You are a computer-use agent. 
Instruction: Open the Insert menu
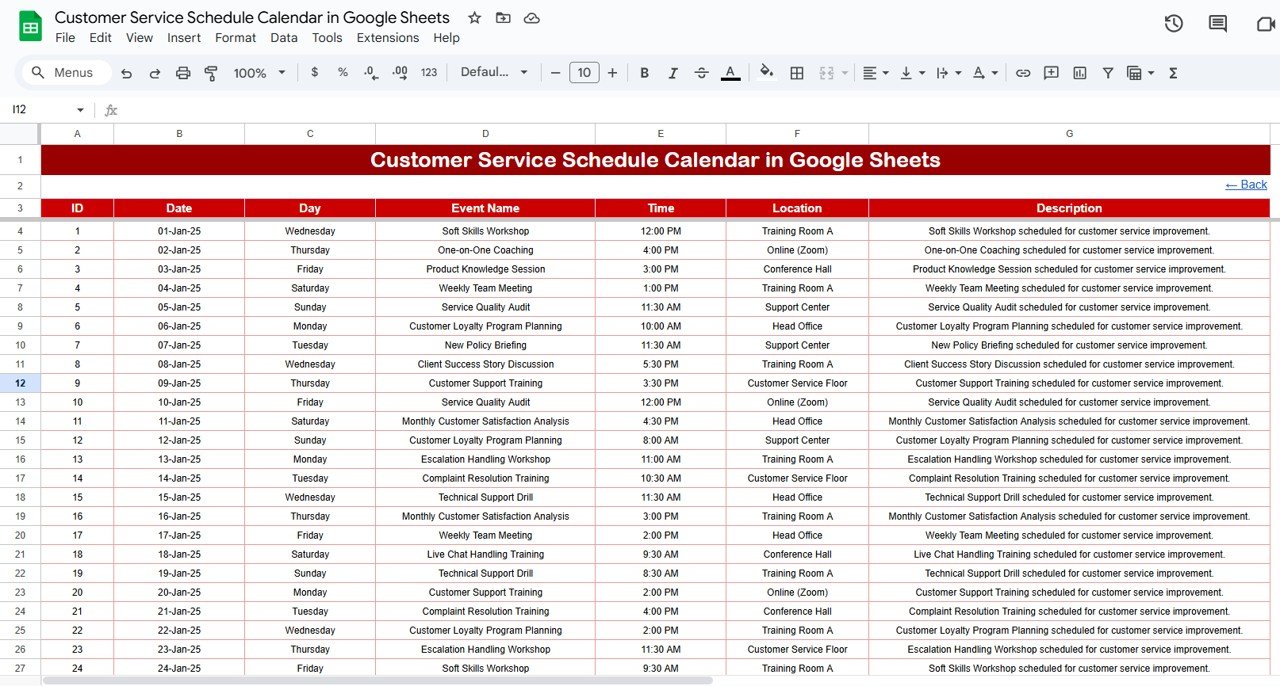pyautogui.click(x=184, y=38)
